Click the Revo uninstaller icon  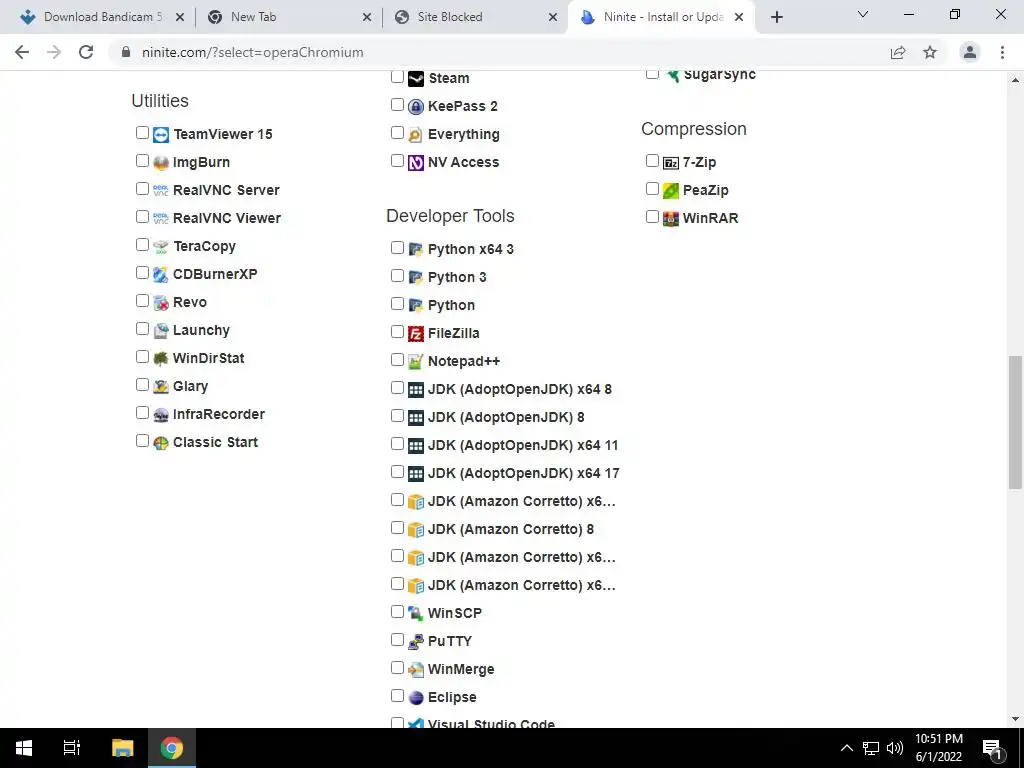click(x=161, y=303)
